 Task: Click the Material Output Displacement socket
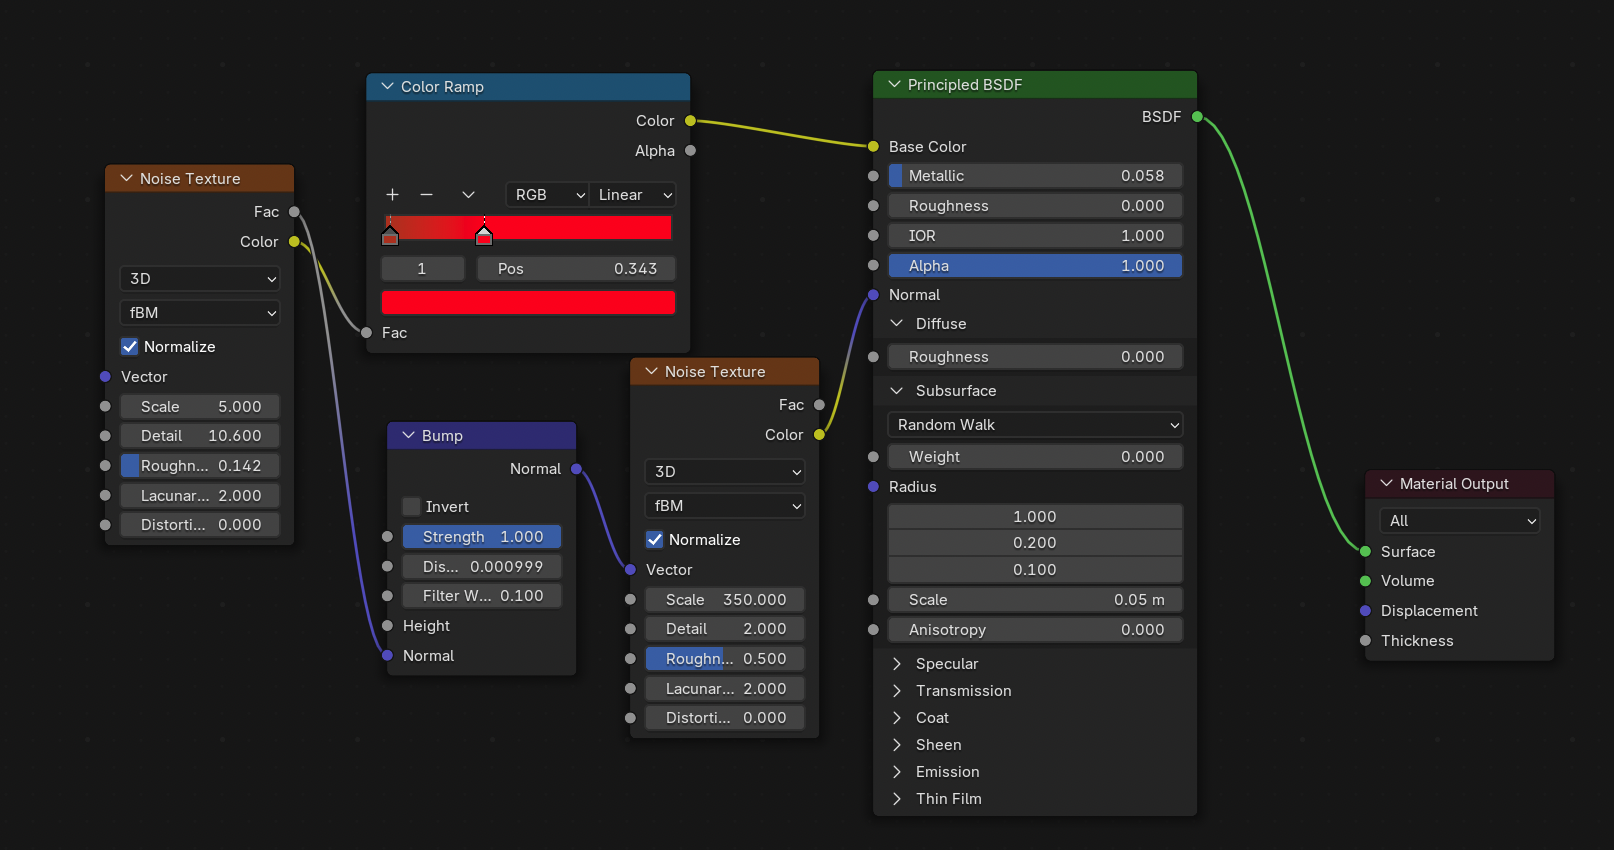[x=1365, y=611]
